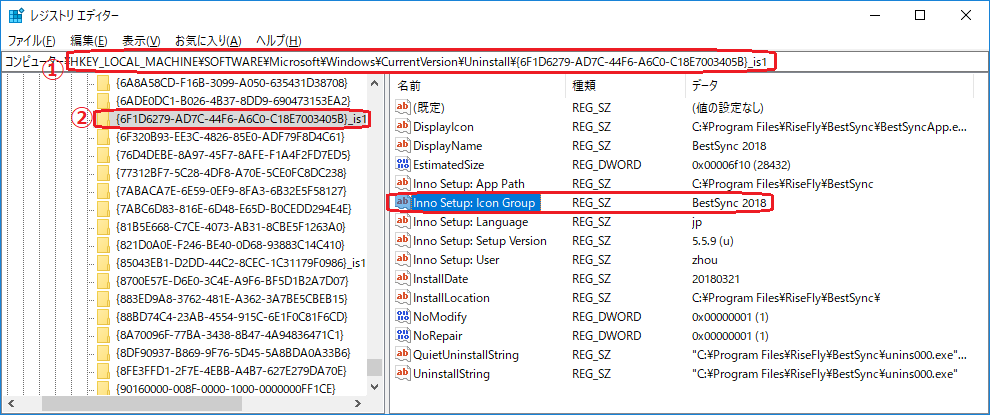
Task: Select key {90160000-008F-0000-1000-0000000FF1CE}
Action: (x=225, y=387)
